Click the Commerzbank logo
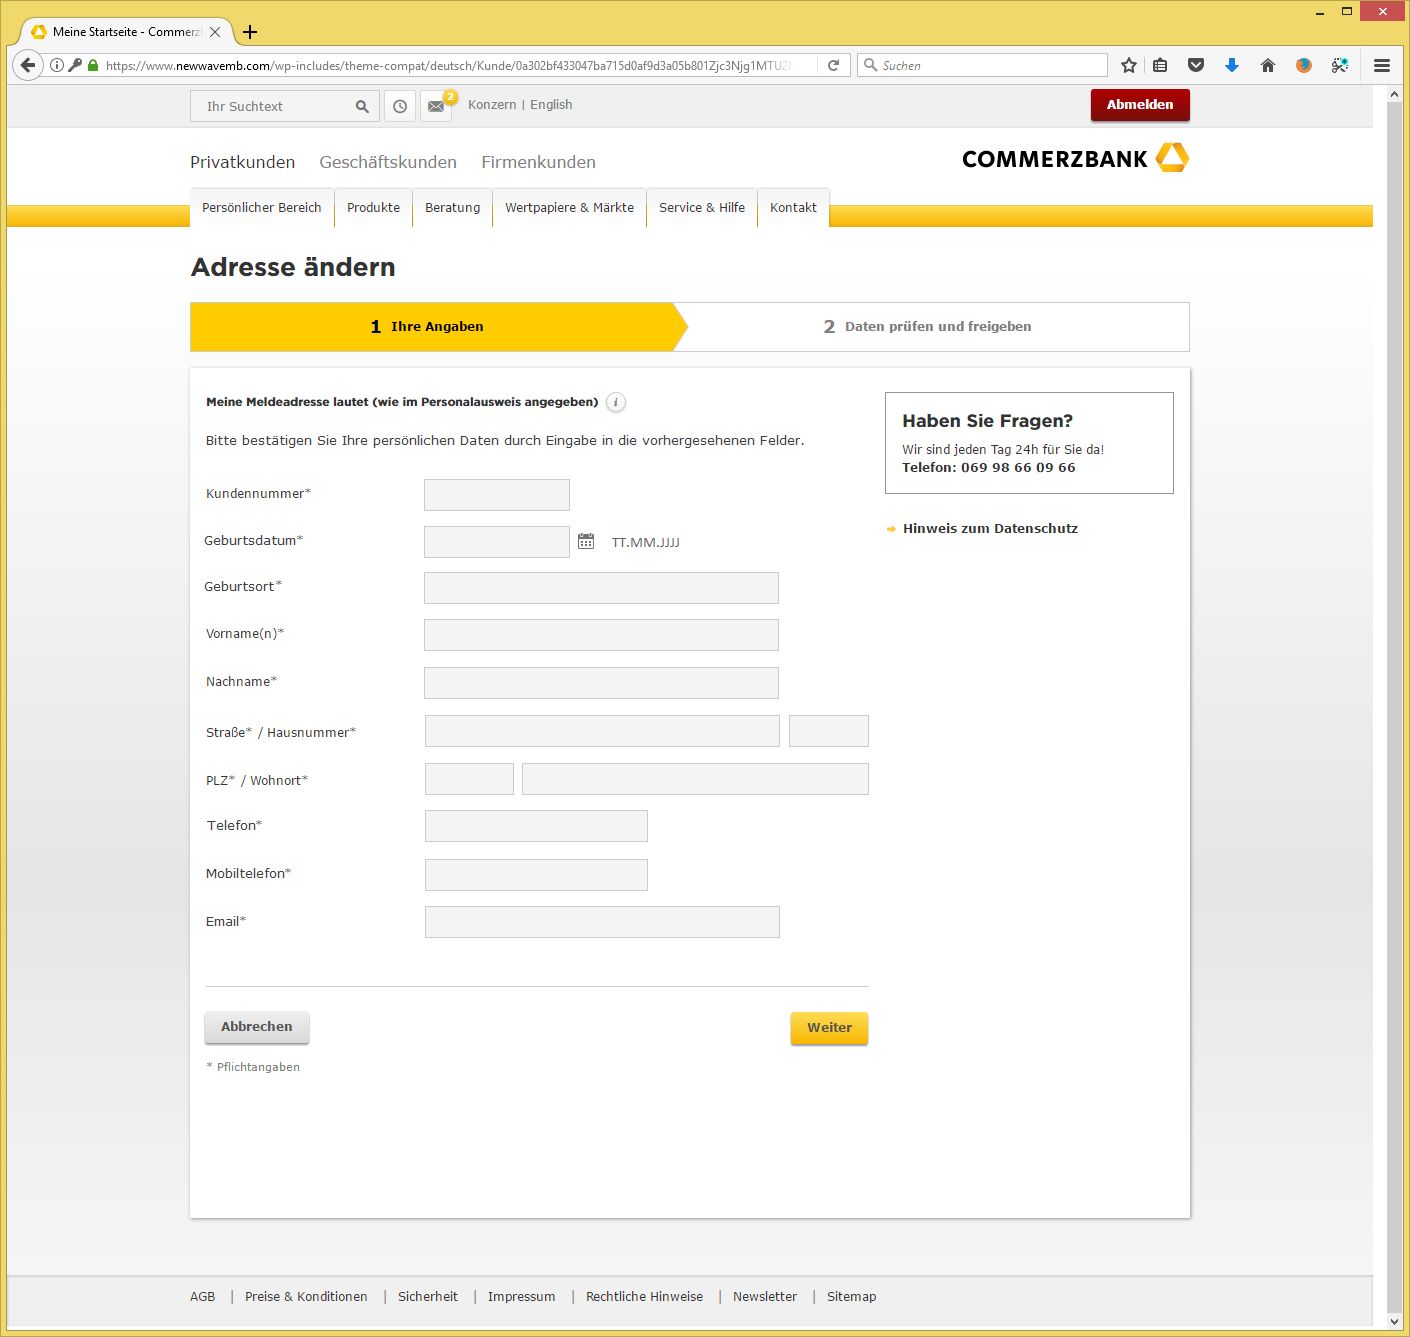This screenshot has height=1337, width=1410. [1075, 158]
